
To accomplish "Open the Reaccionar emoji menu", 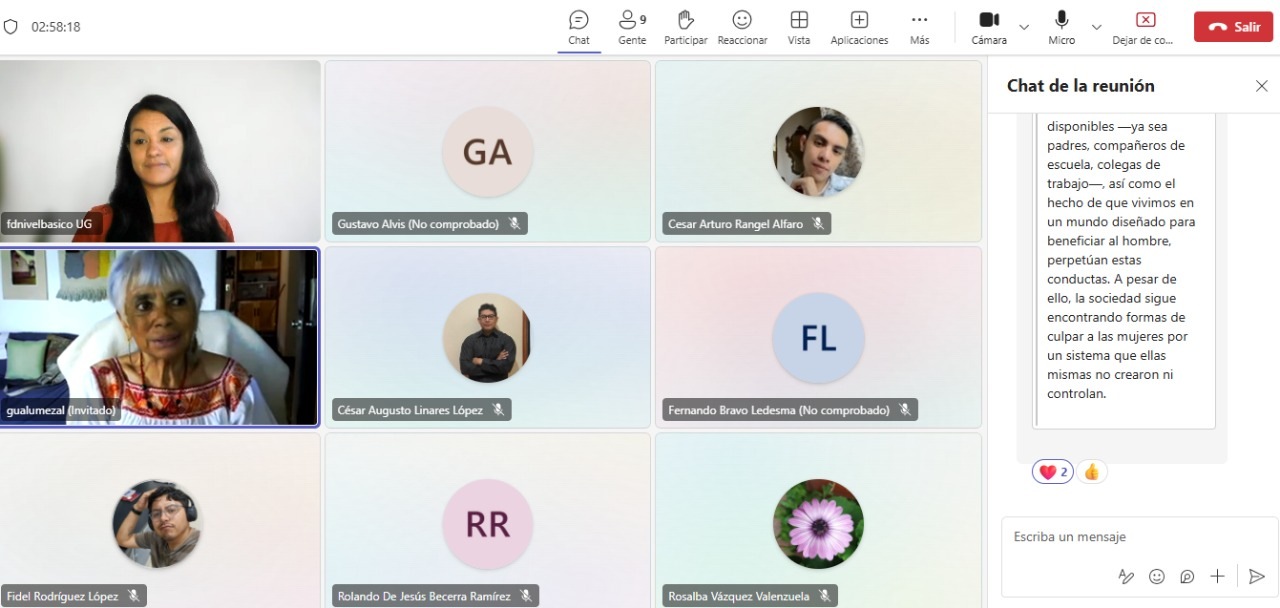I will 742,27.
